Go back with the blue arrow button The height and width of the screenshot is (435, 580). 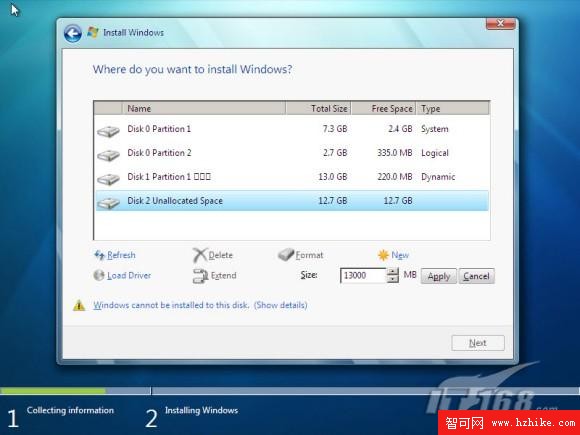(72, 34)
